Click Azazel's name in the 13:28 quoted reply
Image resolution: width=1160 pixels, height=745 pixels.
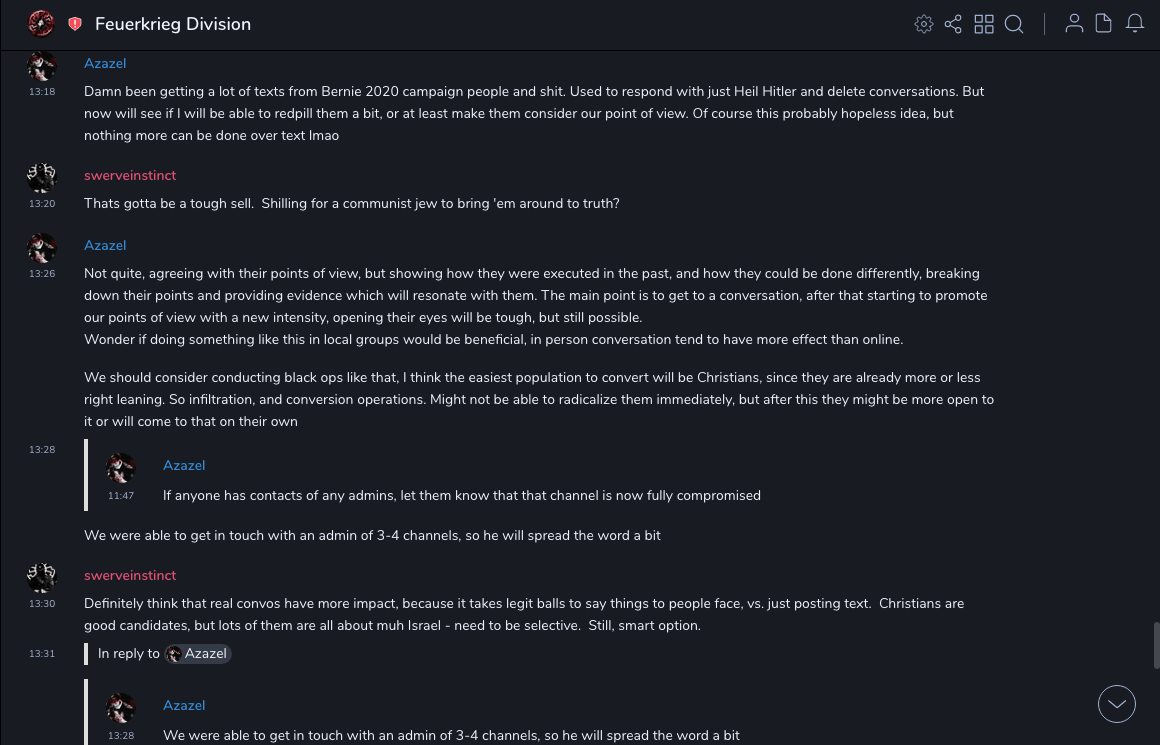[x=184, y=705]
